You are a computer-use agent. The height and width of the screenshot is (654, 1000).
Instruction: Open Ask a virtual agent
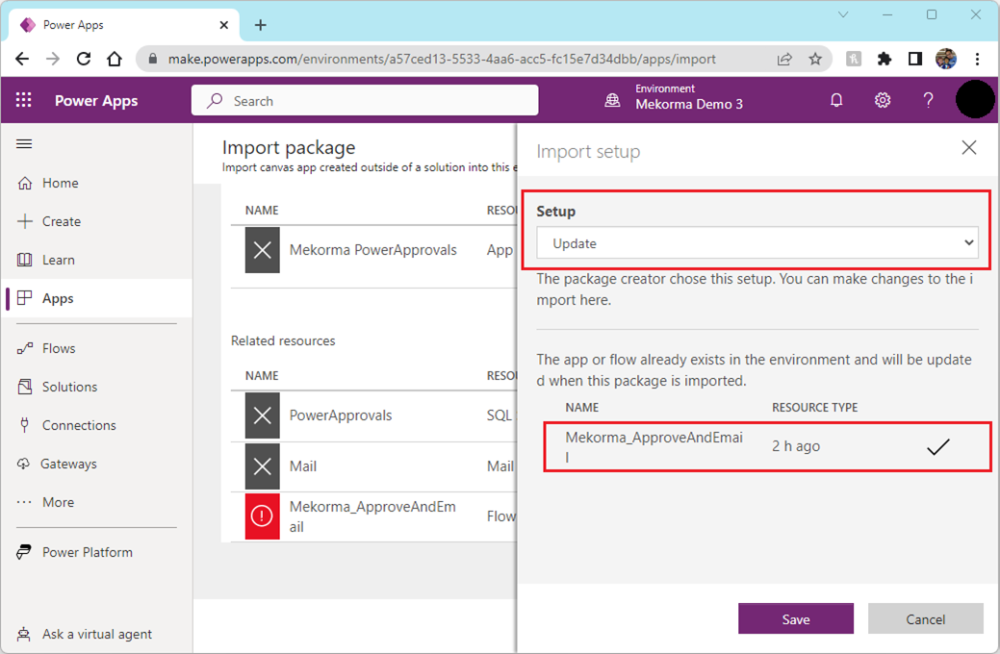[x=97, y=634]
